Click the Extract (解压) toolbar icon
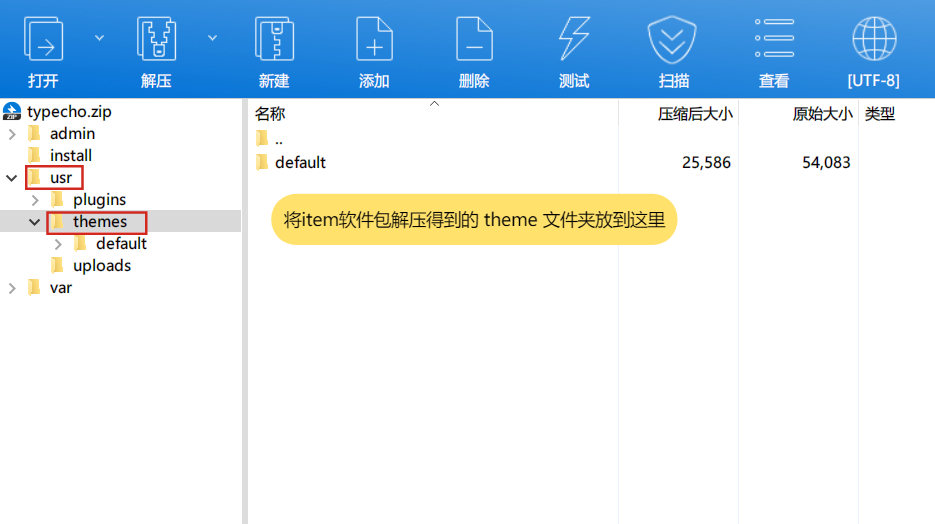Image resolution: width=935 pixels, height=524 pixels. 156,40
